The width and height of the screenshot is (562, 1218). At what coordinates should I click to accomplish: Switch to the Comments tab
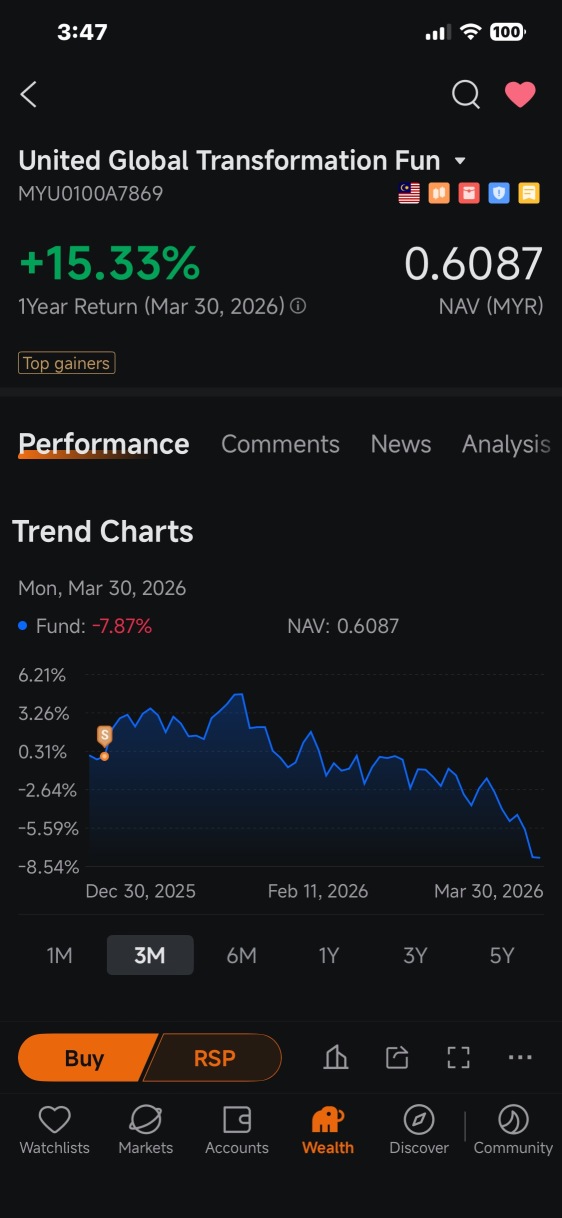pos(280,444)
